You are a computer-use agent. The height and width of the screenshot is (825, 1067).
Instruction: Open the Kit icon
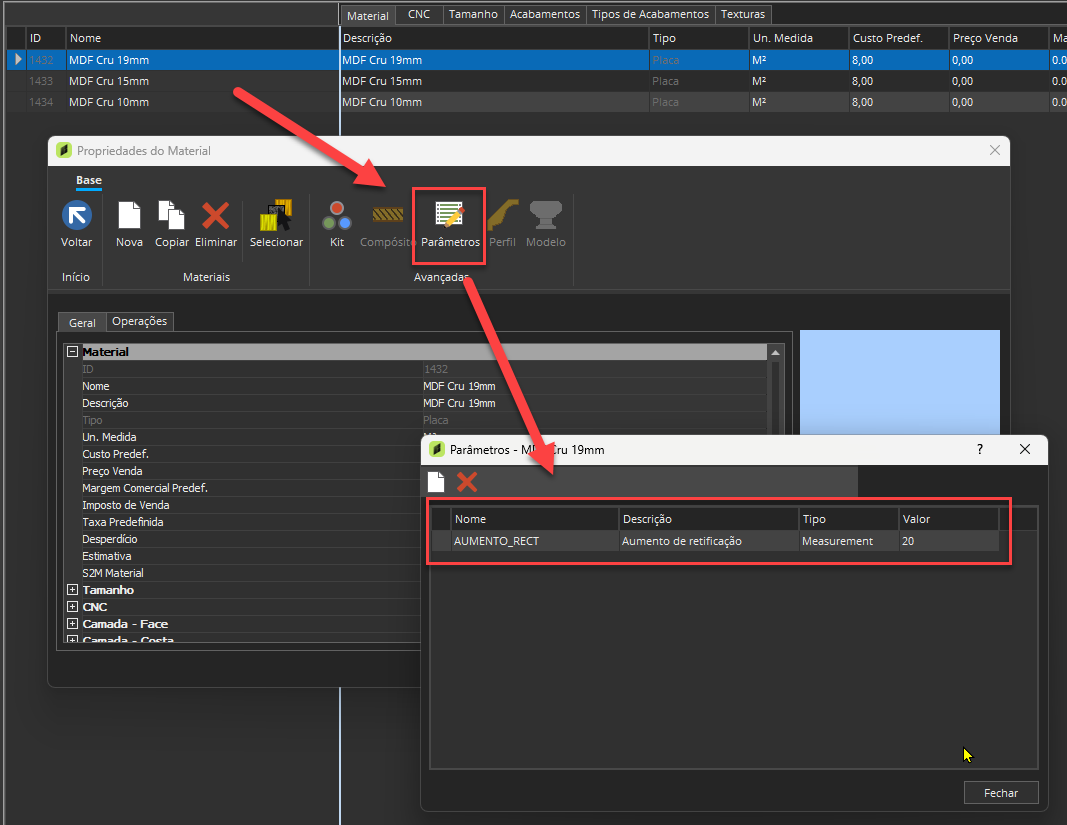[x=337, y=216]
